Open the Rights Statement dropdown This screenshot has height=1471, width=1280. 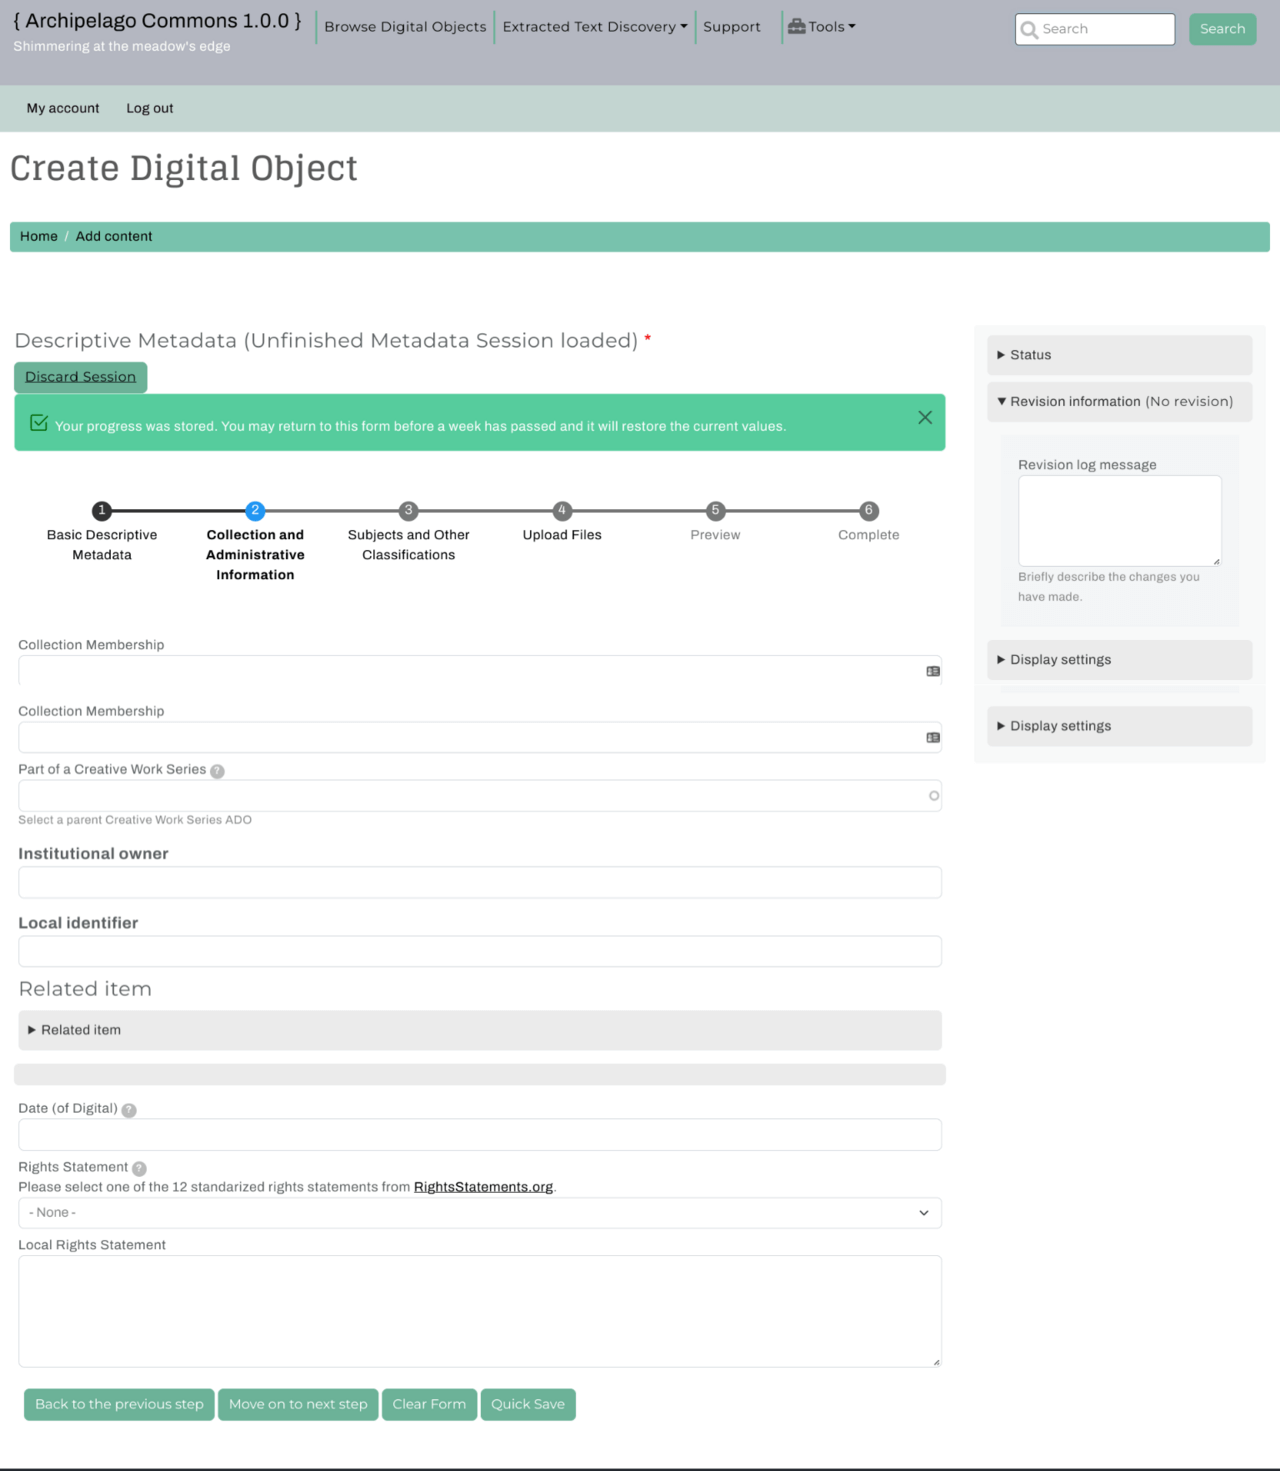pos(480,1213)
